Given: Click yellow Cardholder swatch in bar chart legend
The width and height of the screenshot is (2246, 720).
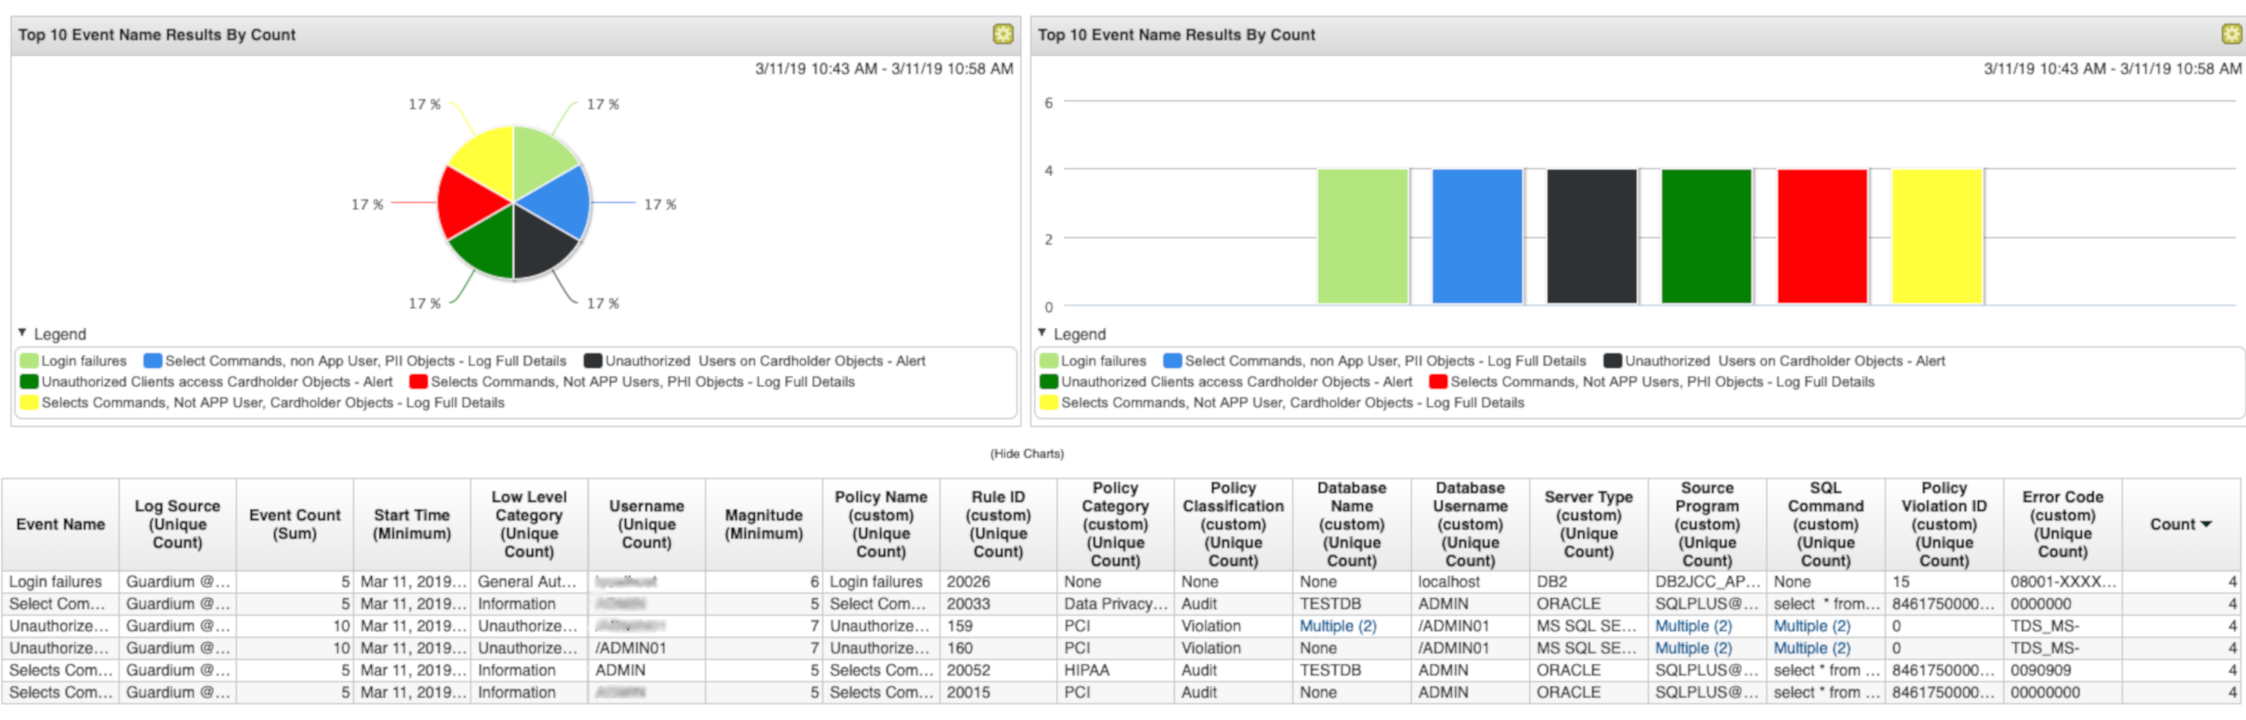Looking at the screenshot, I should coord(1049,403).
